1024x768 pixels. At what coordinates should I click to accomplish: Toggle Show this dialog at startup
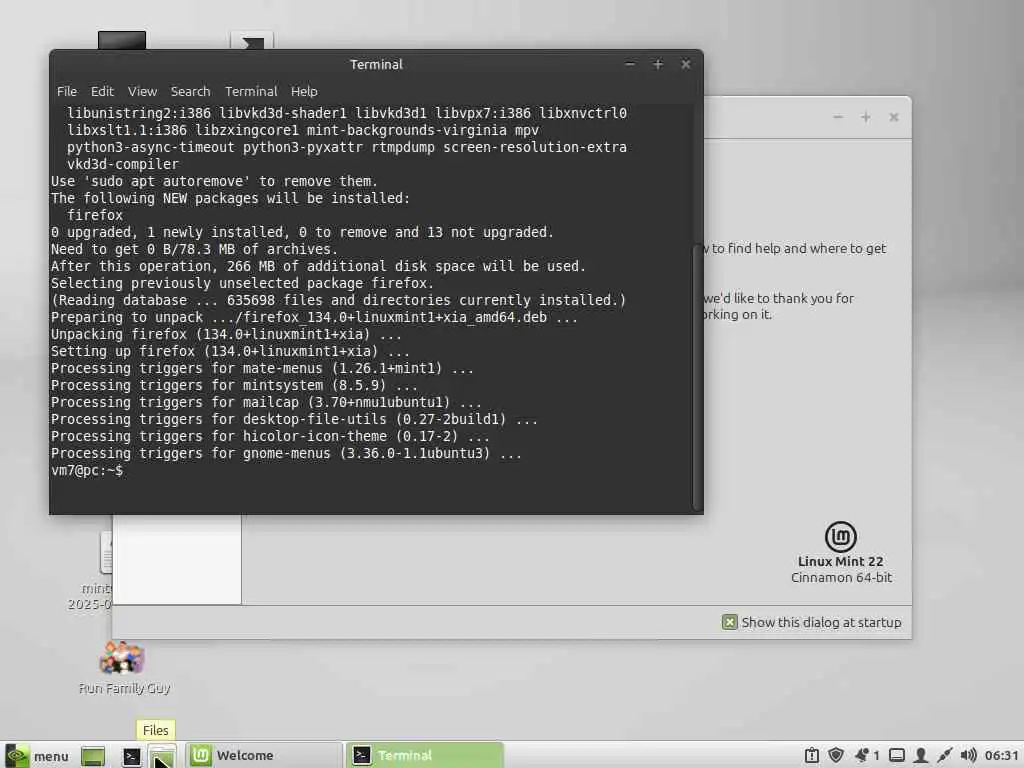pyautogui.click(x=729, y=622)
